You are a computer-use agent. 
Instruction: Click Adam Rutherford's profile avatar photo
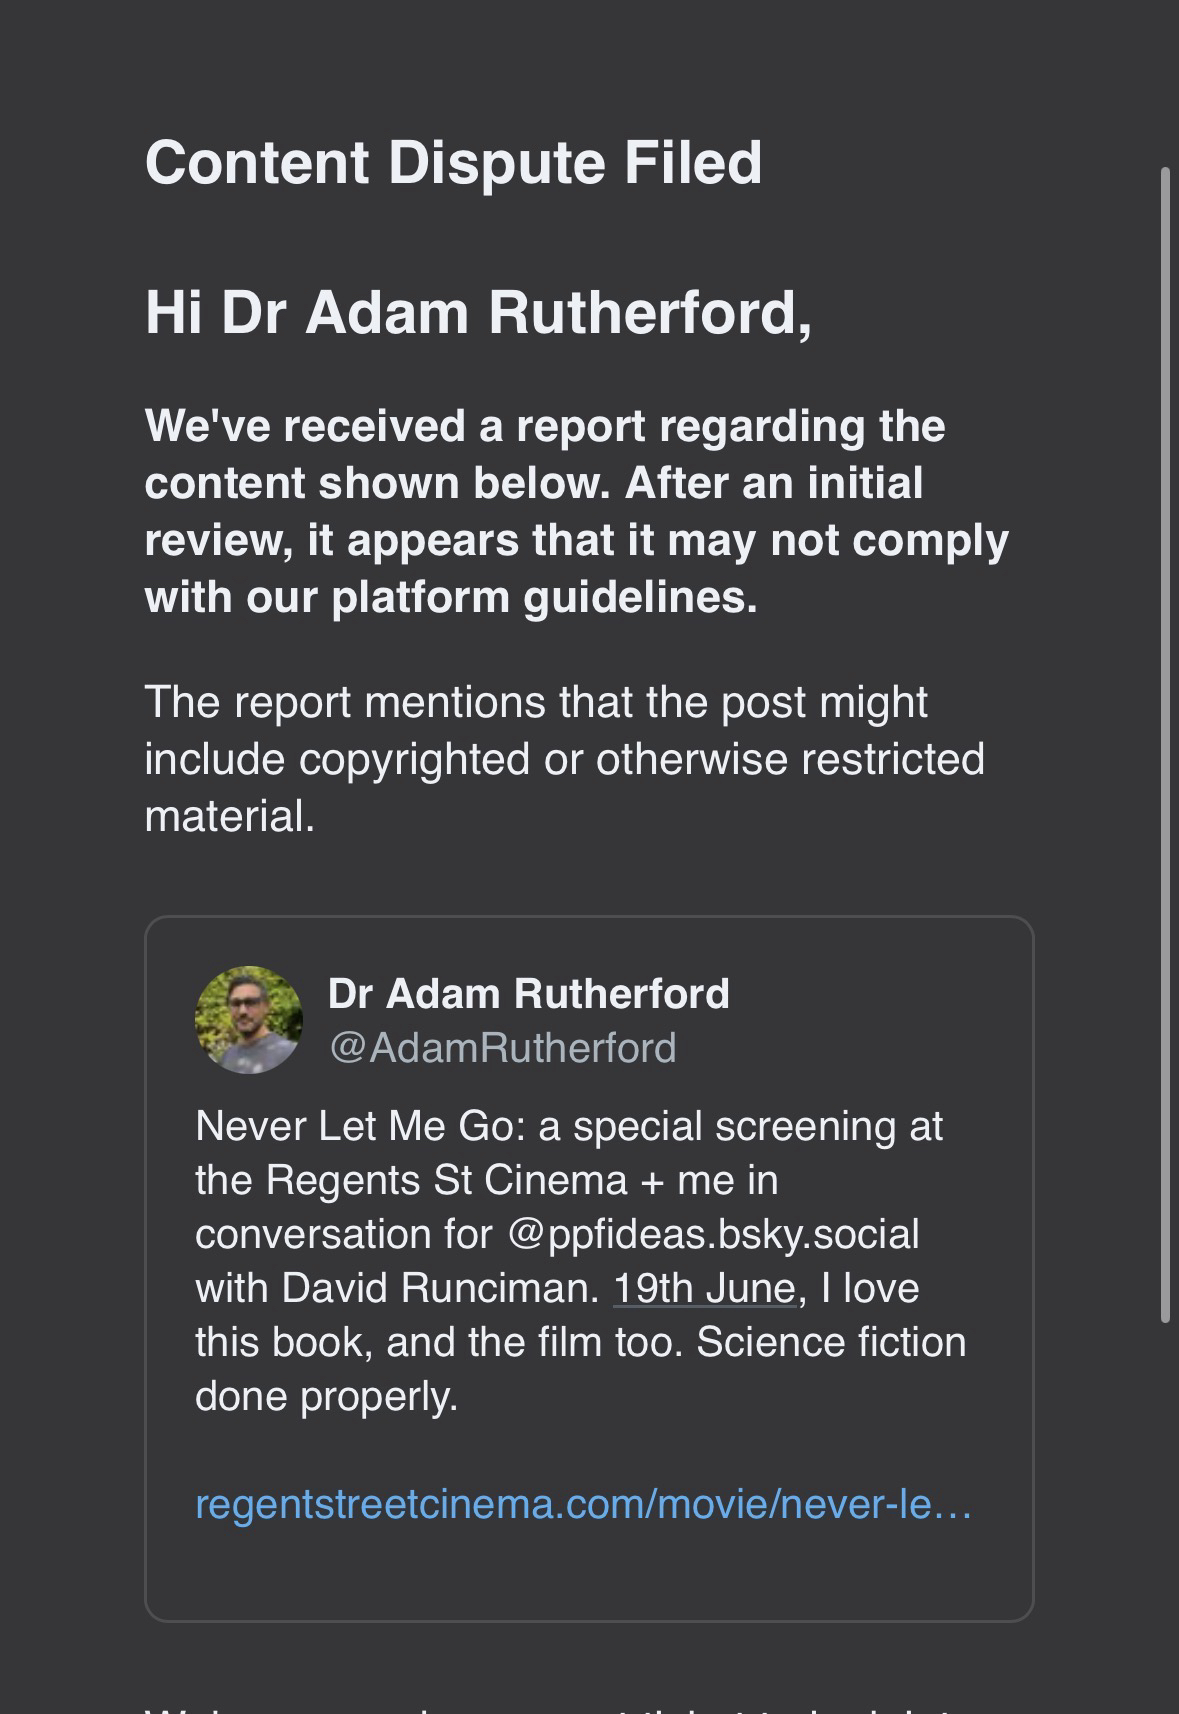pyautogui.click(x=248, y=1020)
